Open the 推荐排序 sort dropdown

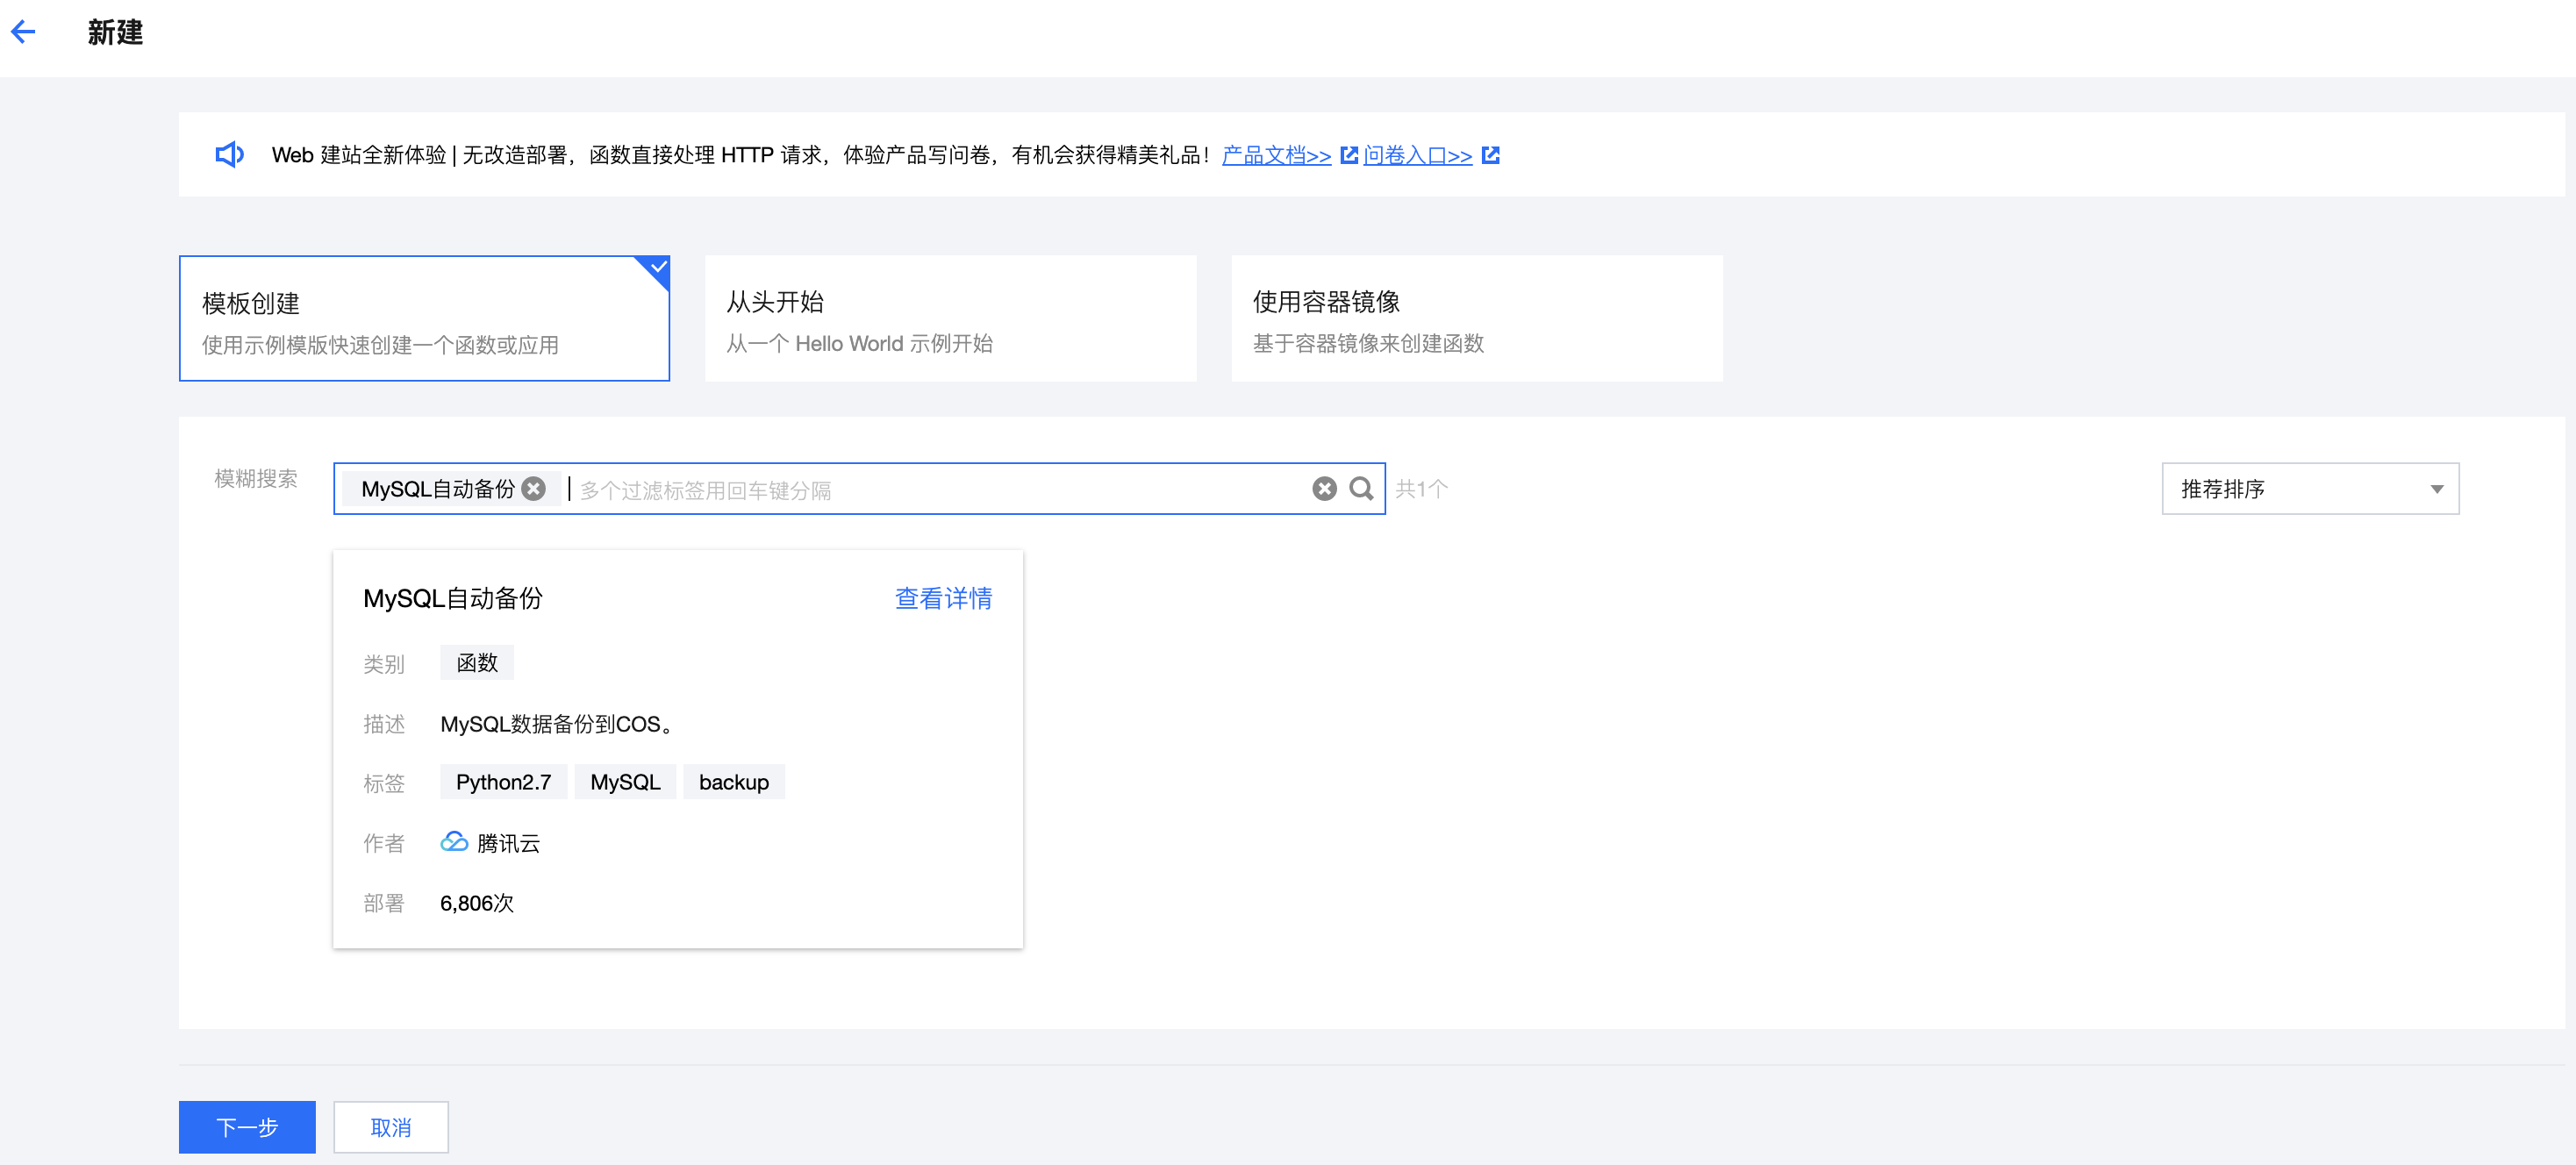point(2310,488)
